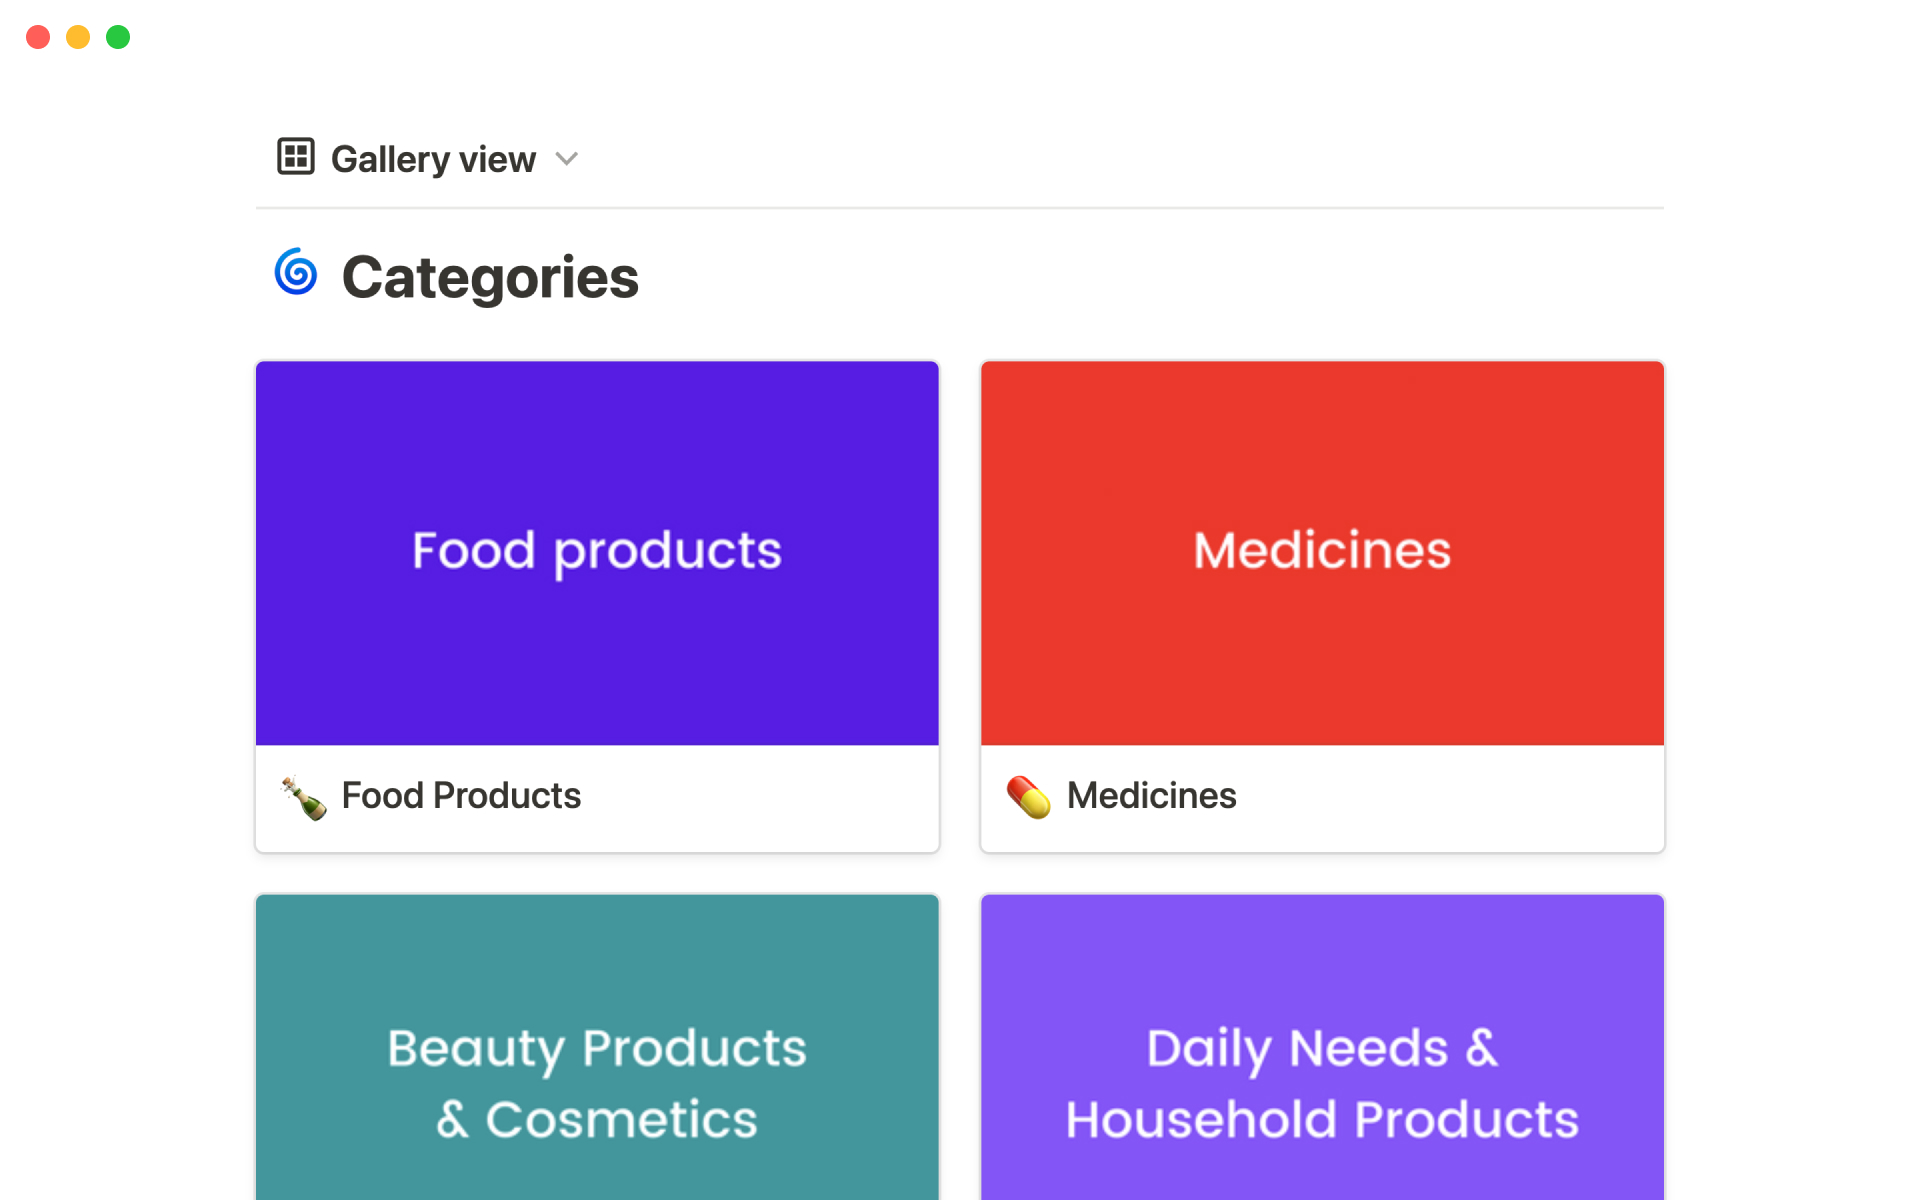Maximize the window with the green button
1920x1200 pixels.
(x=118, y=37)
